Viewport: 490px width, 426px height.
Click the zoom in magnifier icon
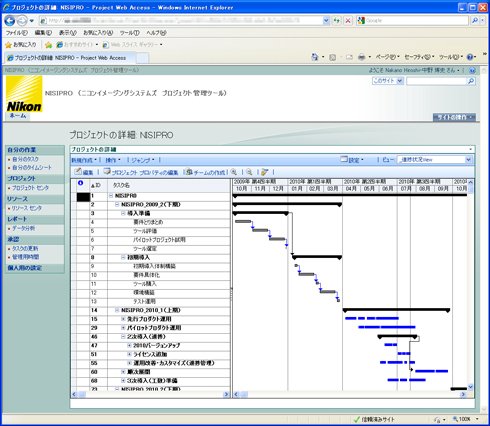pyautogui.click(x=234, y=172)
